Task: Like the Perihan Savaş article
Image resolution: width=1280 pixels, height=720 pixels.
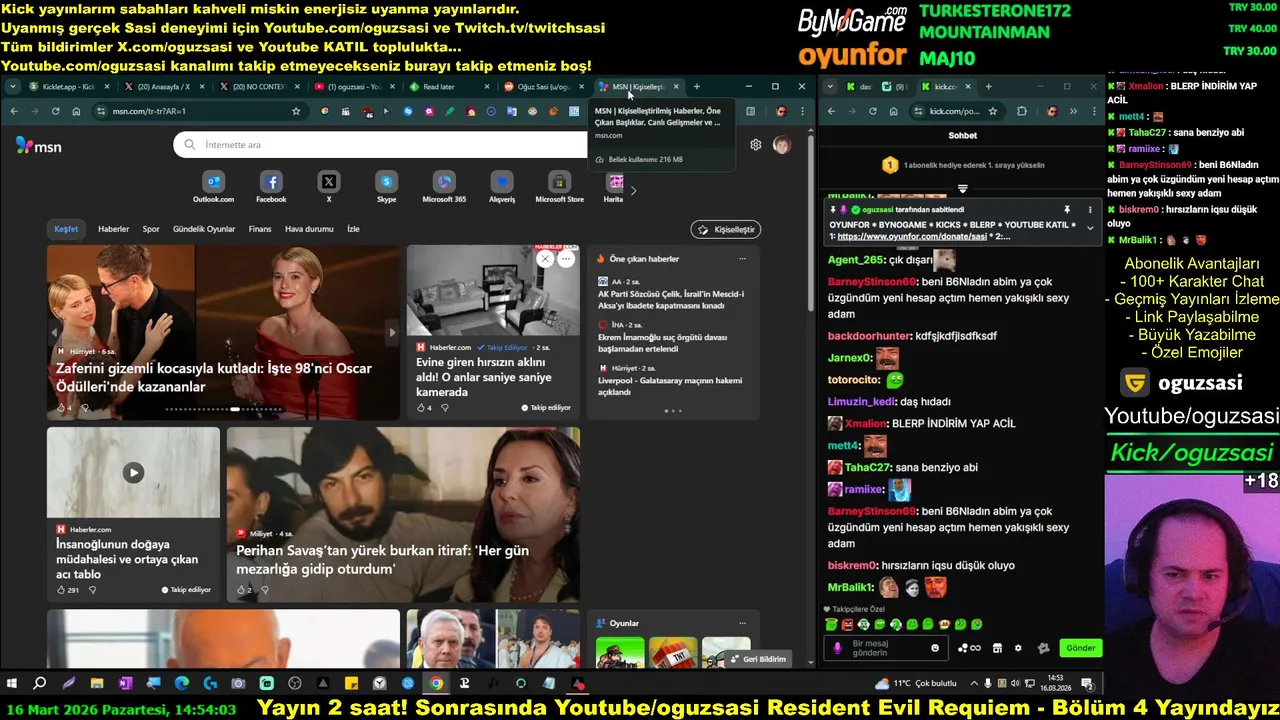Action: [x=243, y=590]
